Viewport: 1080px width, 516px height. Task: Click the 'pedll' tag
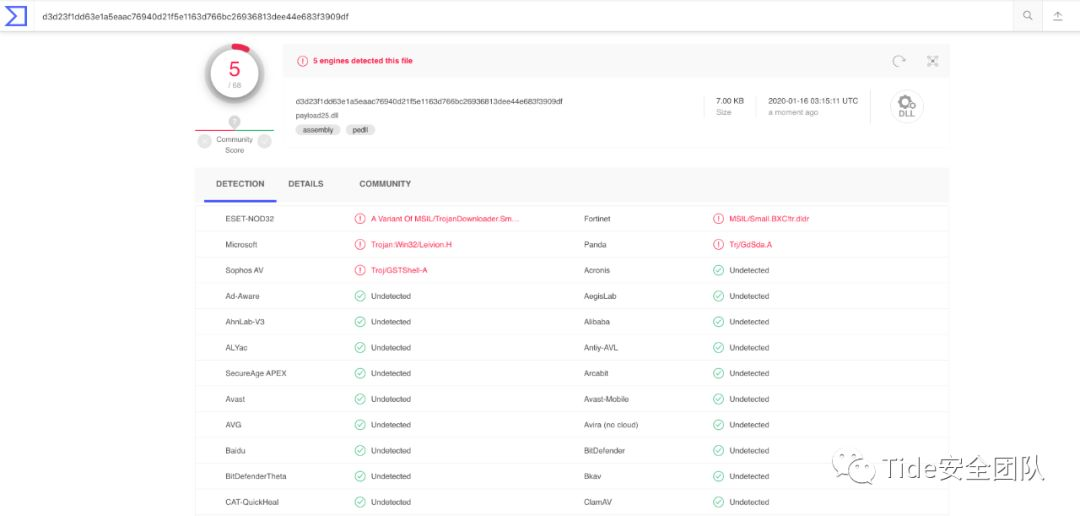[360, 130]
